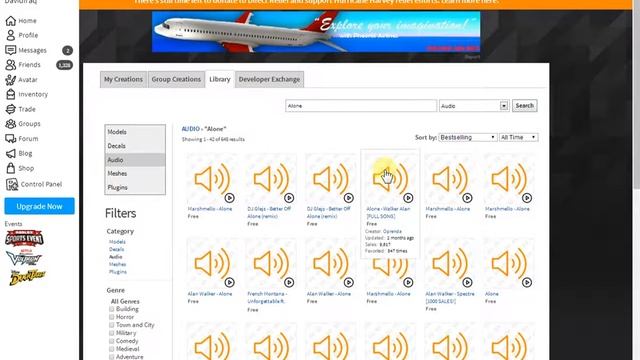This screenshot has height=360, width=640.
Task: Open the All Time period dropdown
Action: [518, 138]
